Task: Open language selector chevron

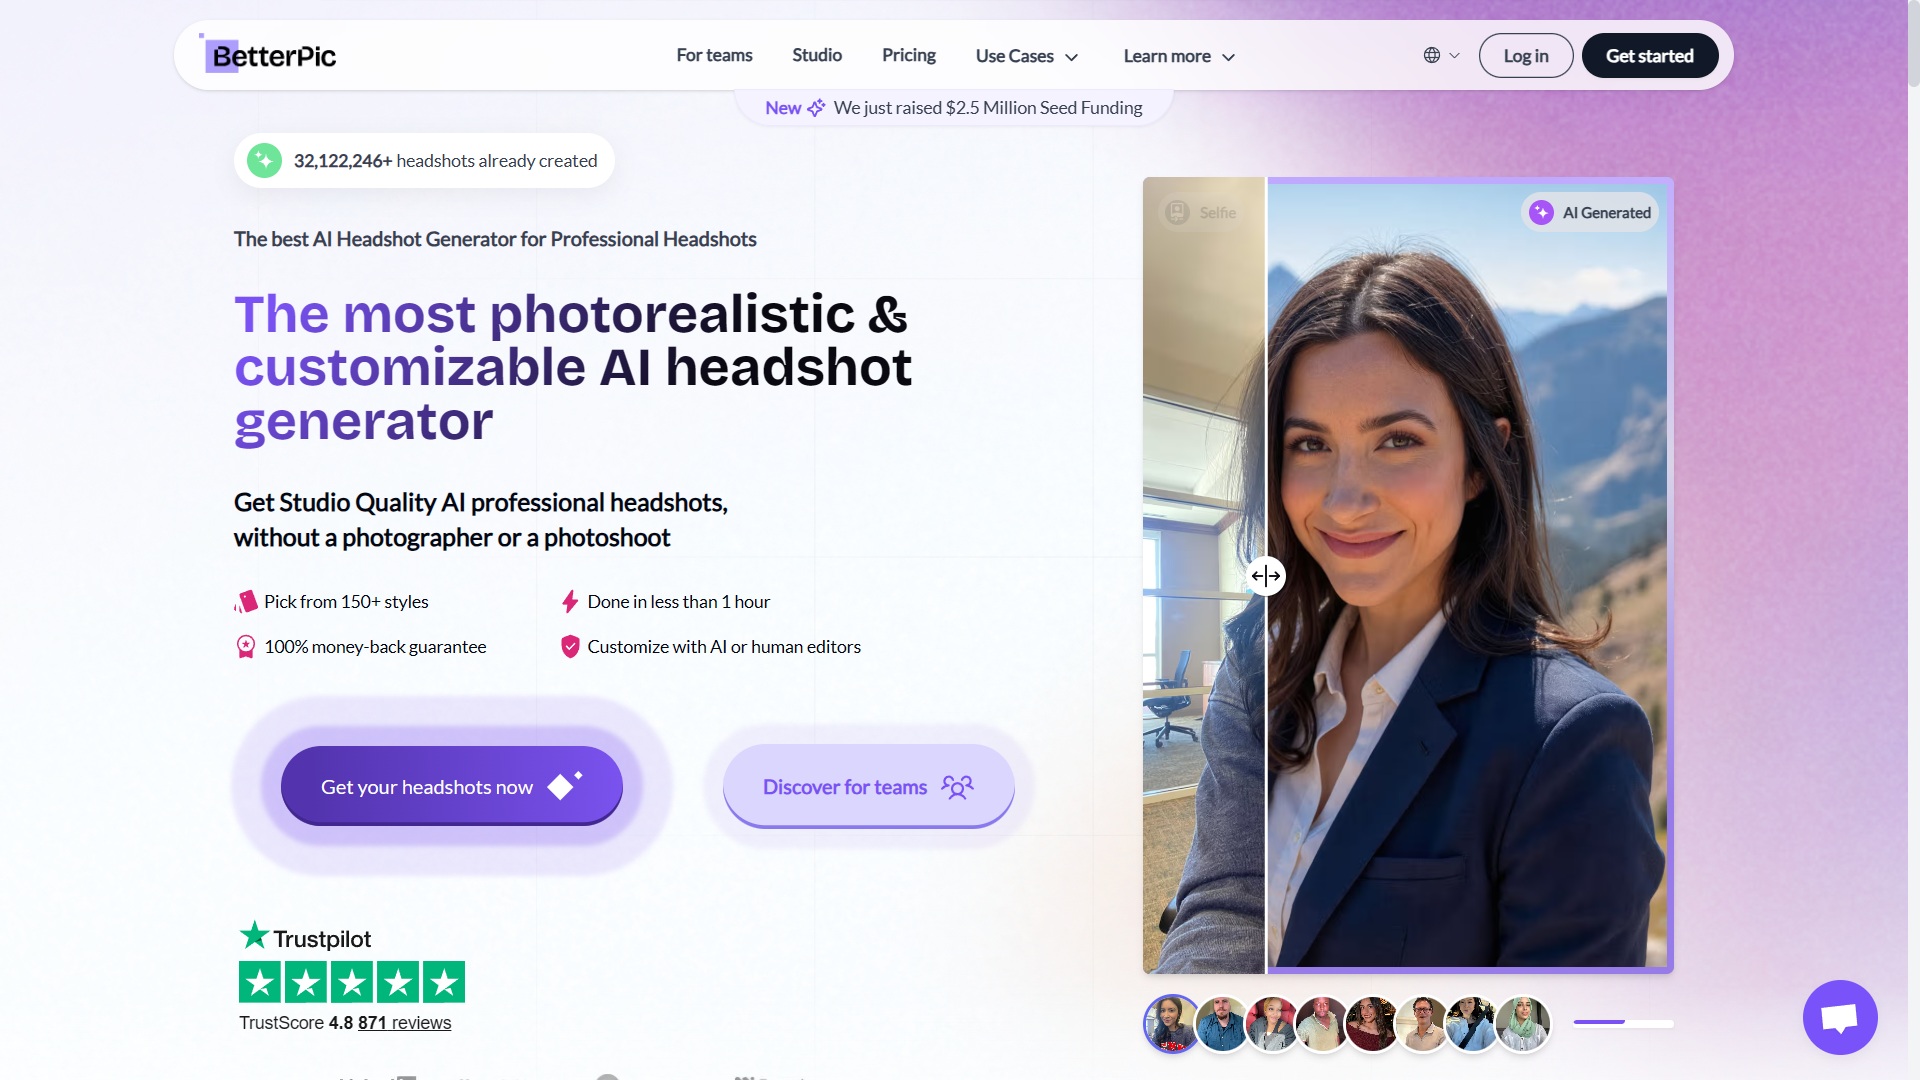Action: click(x=1455, y=56)
